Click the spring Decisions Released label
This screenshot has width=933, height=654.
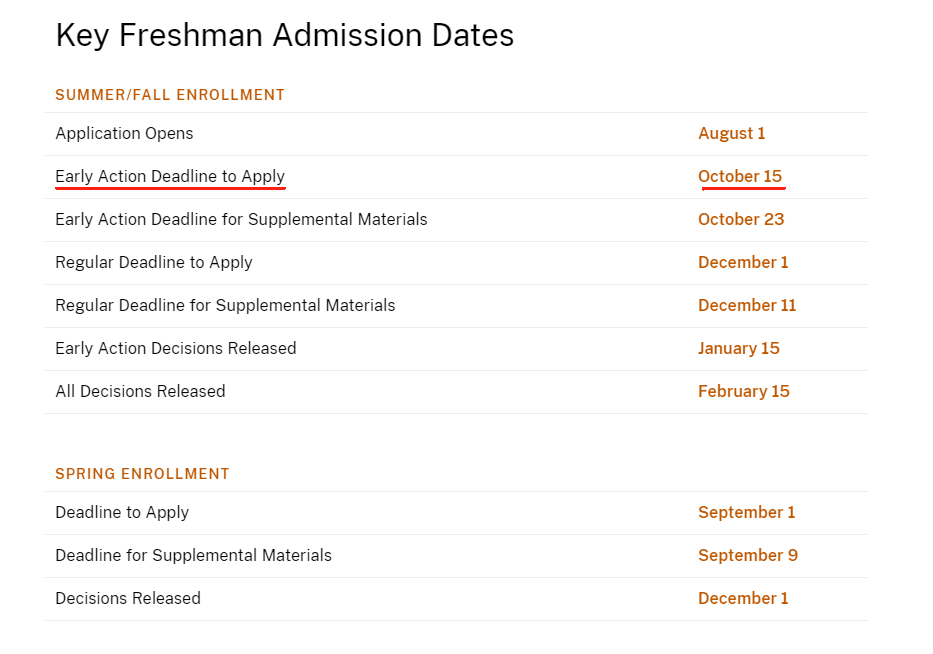coord(128,598)
